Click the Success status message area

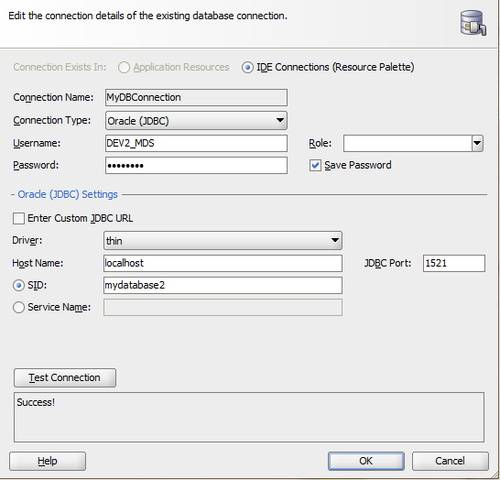249,417
